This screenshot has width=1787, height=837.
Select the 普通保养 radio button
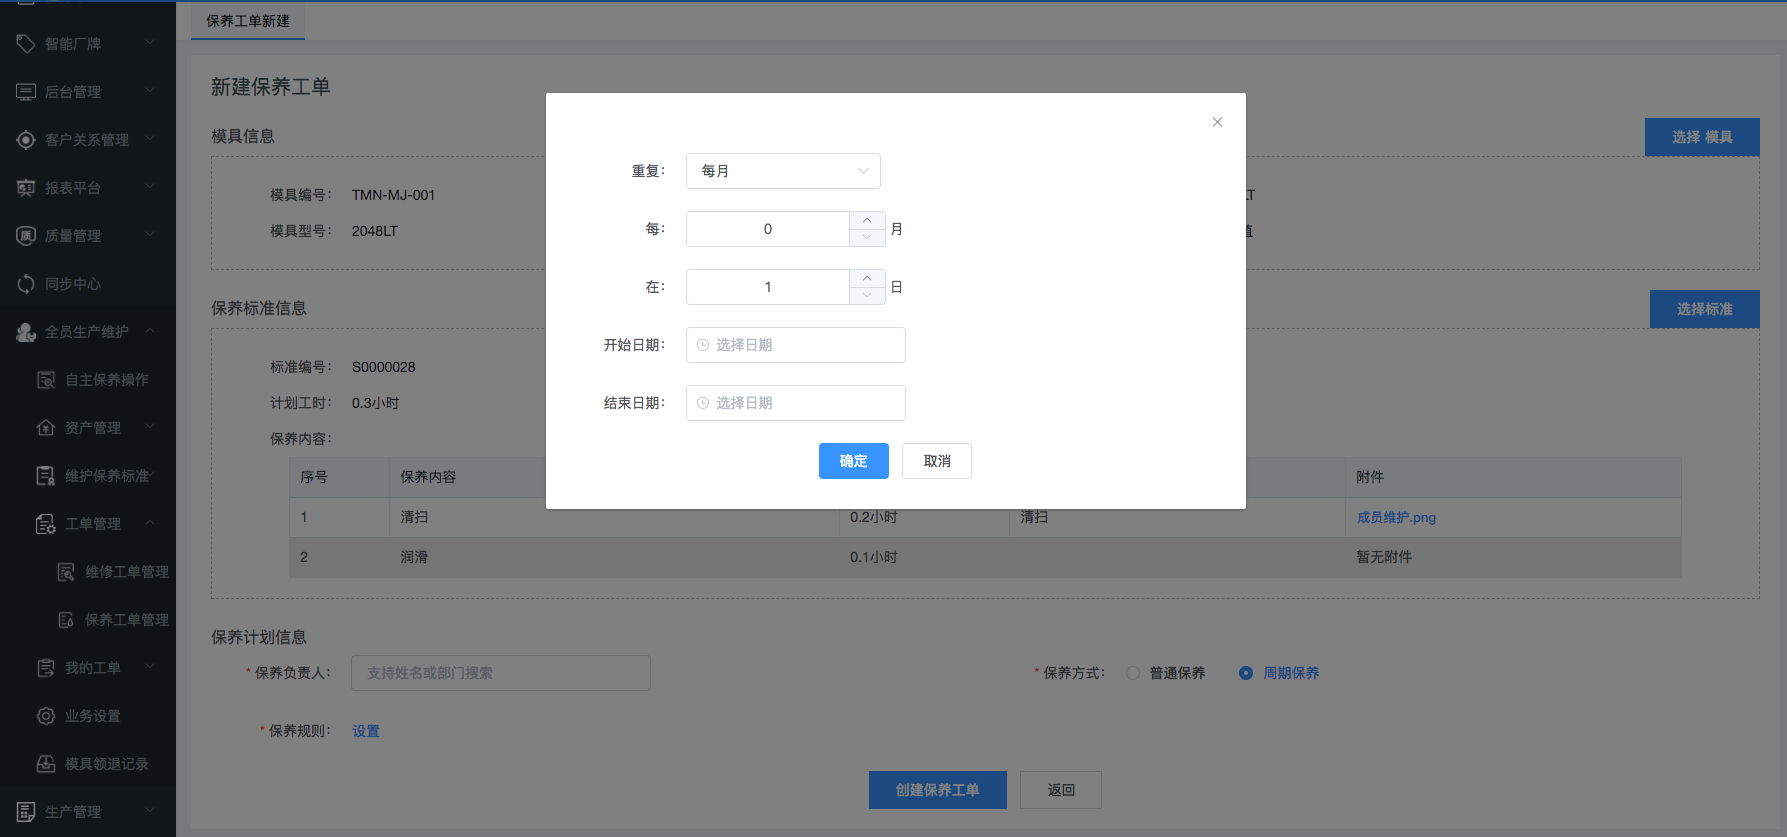point(1133,673)
